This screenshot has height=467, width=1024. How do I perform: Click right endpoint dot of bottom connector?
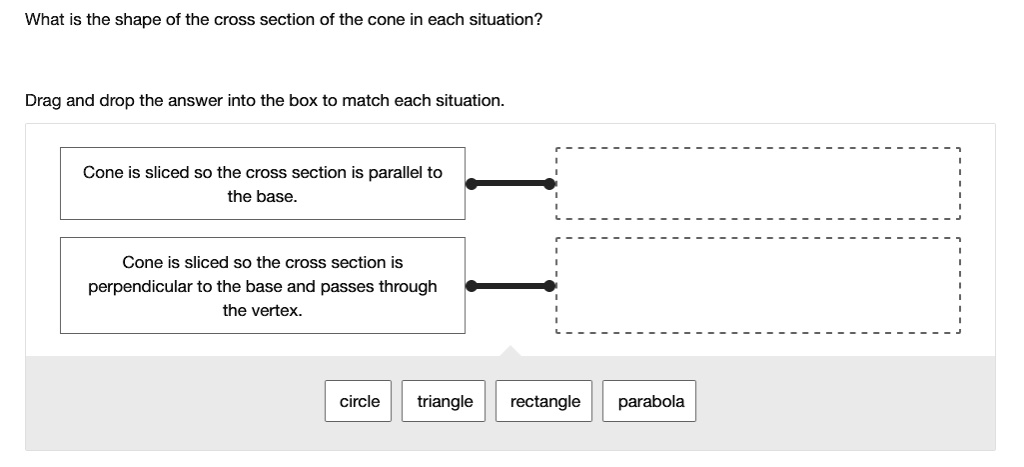[550, 285]
